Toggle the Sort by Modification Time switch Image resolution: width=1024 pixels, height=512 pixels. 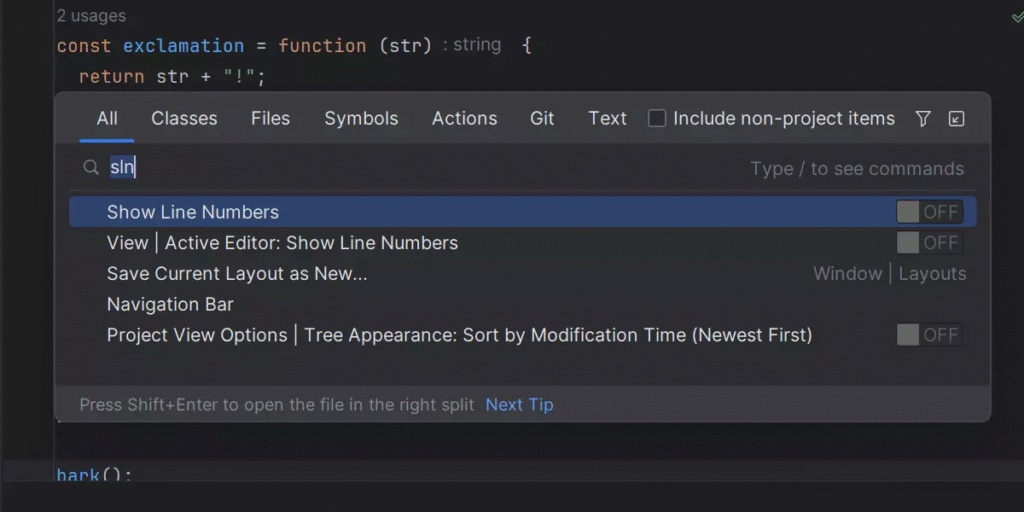[929, 335]
